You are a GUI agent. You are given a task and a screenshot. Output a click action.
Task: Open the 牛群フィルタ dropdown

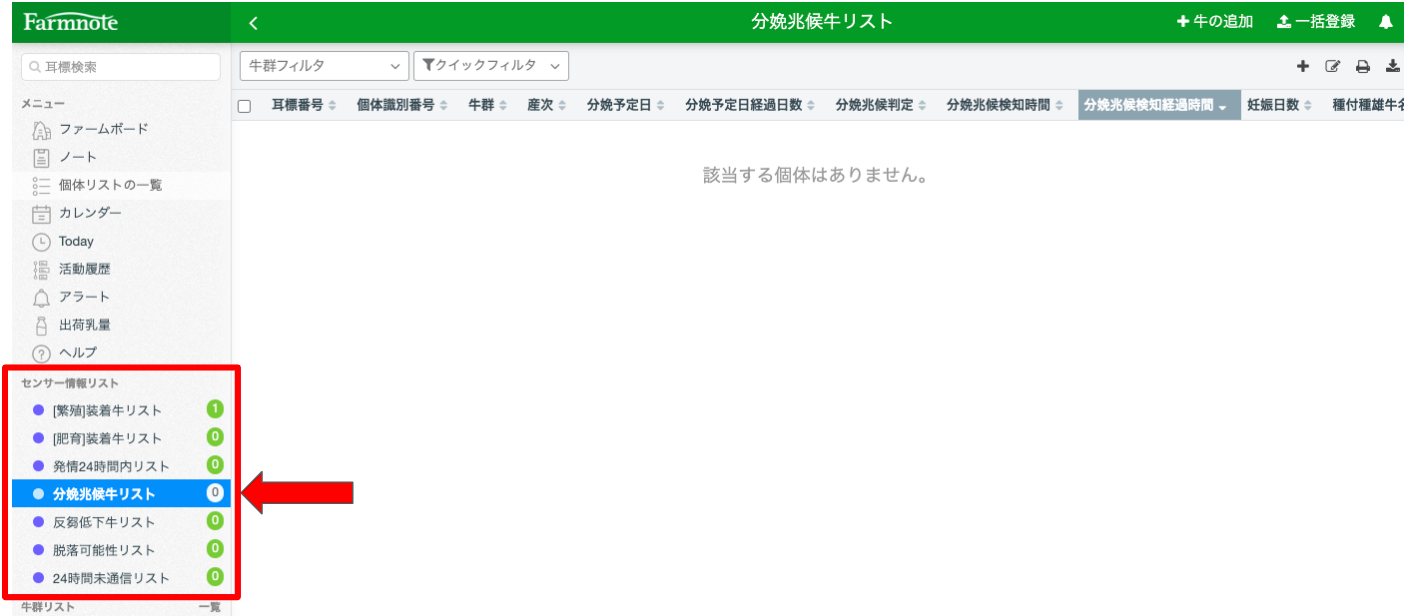(x=324, y=66)
